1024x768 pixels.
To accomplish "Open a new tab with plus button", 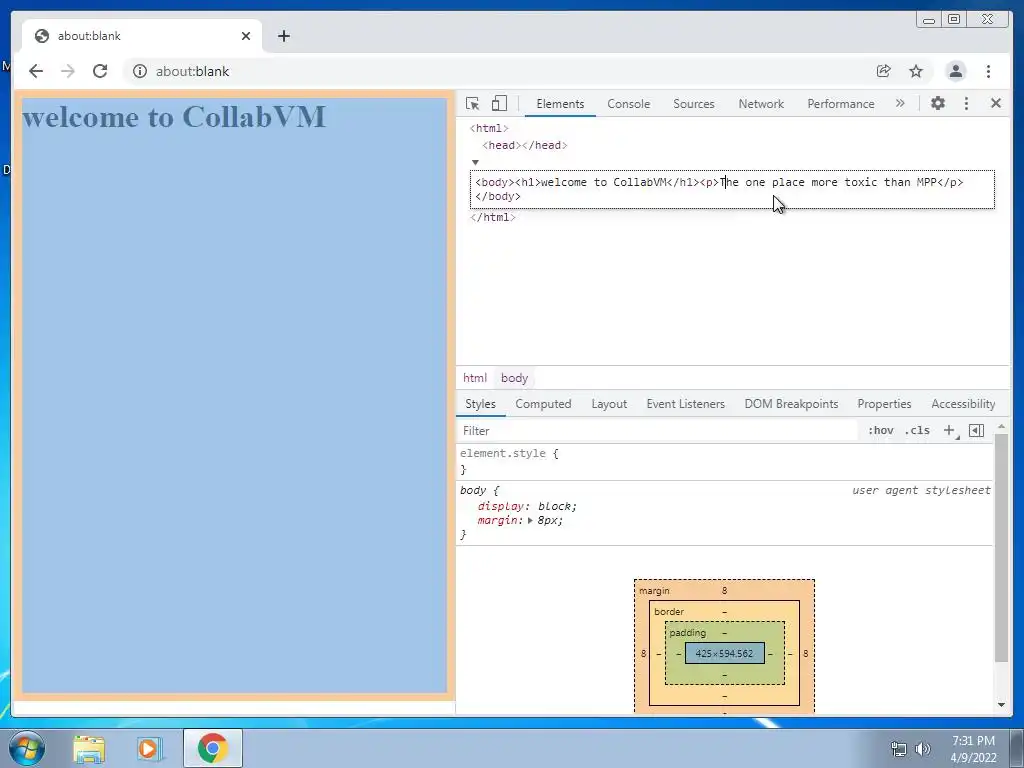I will coord(283,36).
